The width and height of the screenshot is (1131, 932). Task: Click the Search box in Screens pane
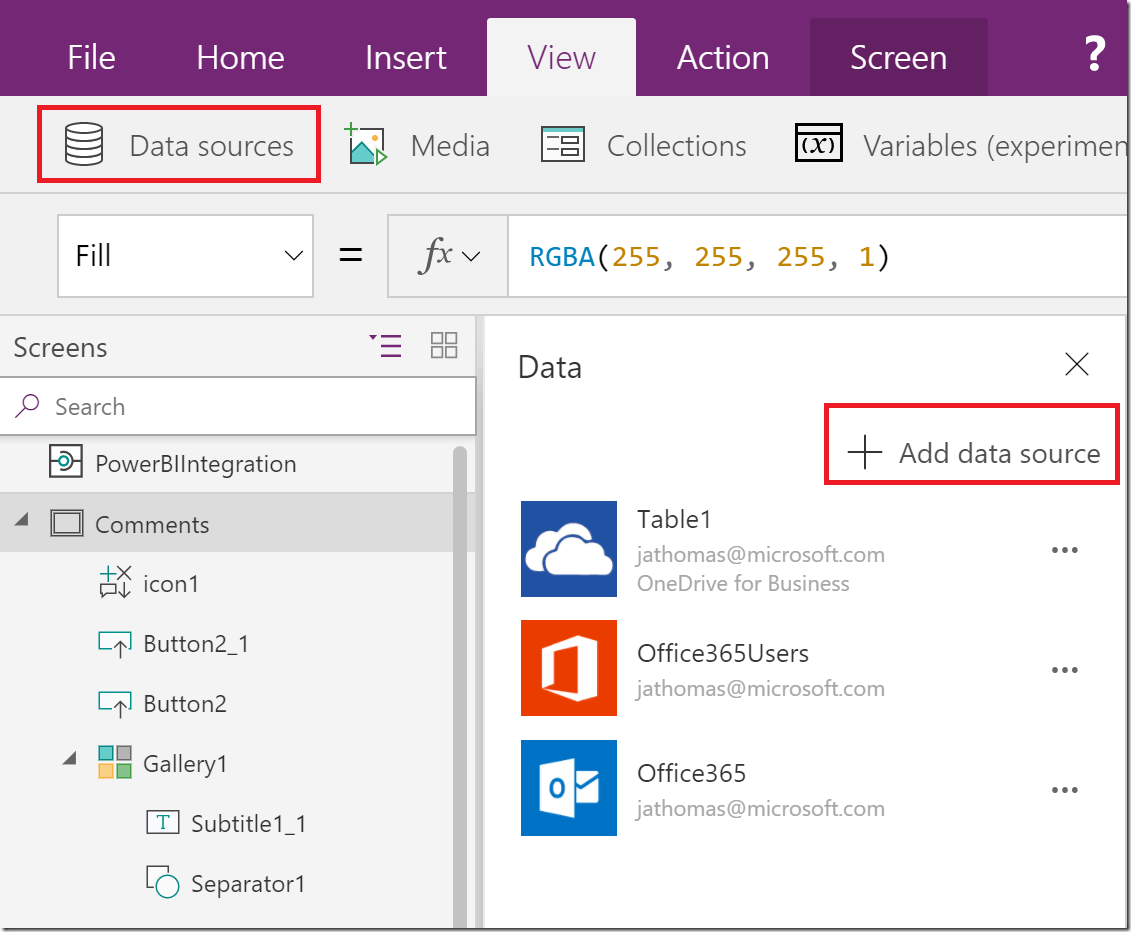pos(238,407)
